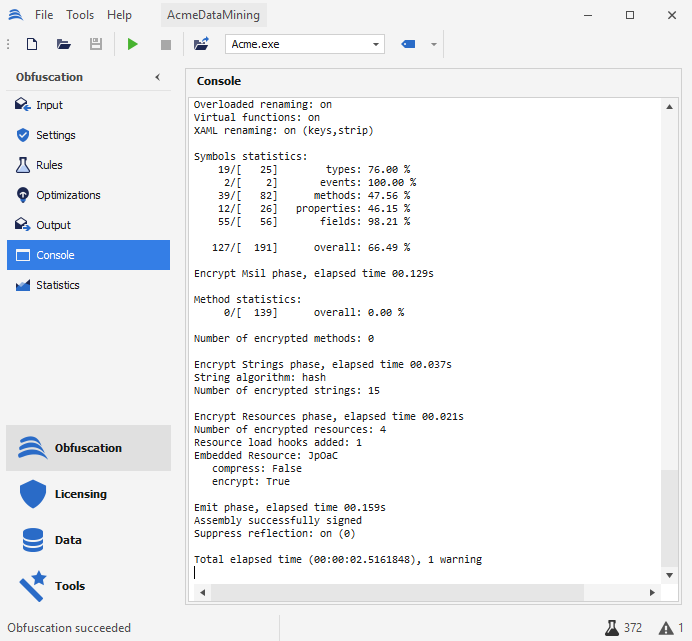Image resolution: width=692 pixels, height=641 pixels.
Task: Click the New project toolbar icon
Action: coord(32,44)
